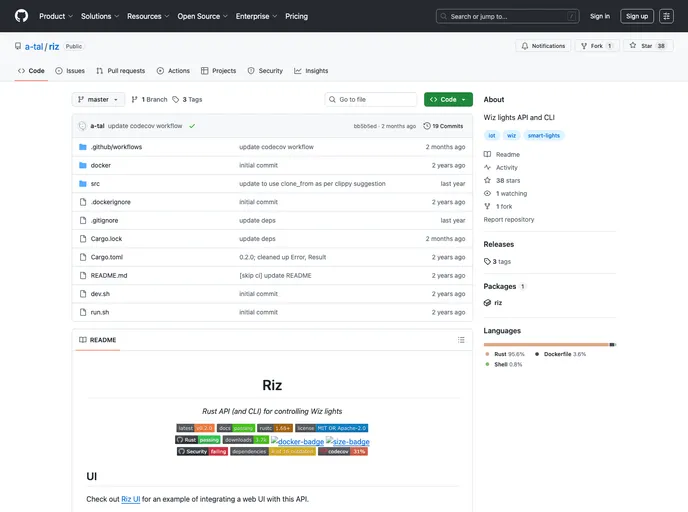688x512 pixels.
Task: Click the Security failing badge
Action: click(x=202, y=451)
